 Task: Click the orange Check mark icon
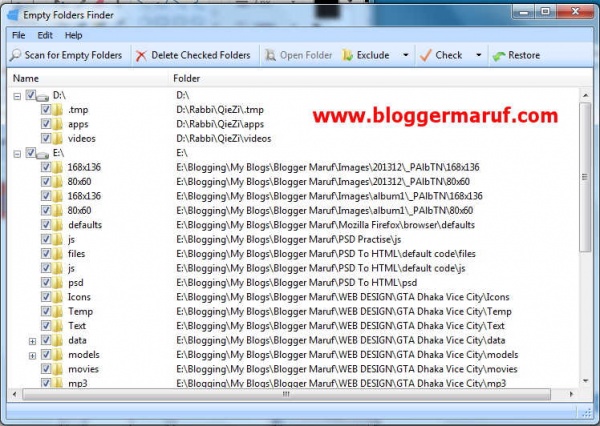[426, 55]
